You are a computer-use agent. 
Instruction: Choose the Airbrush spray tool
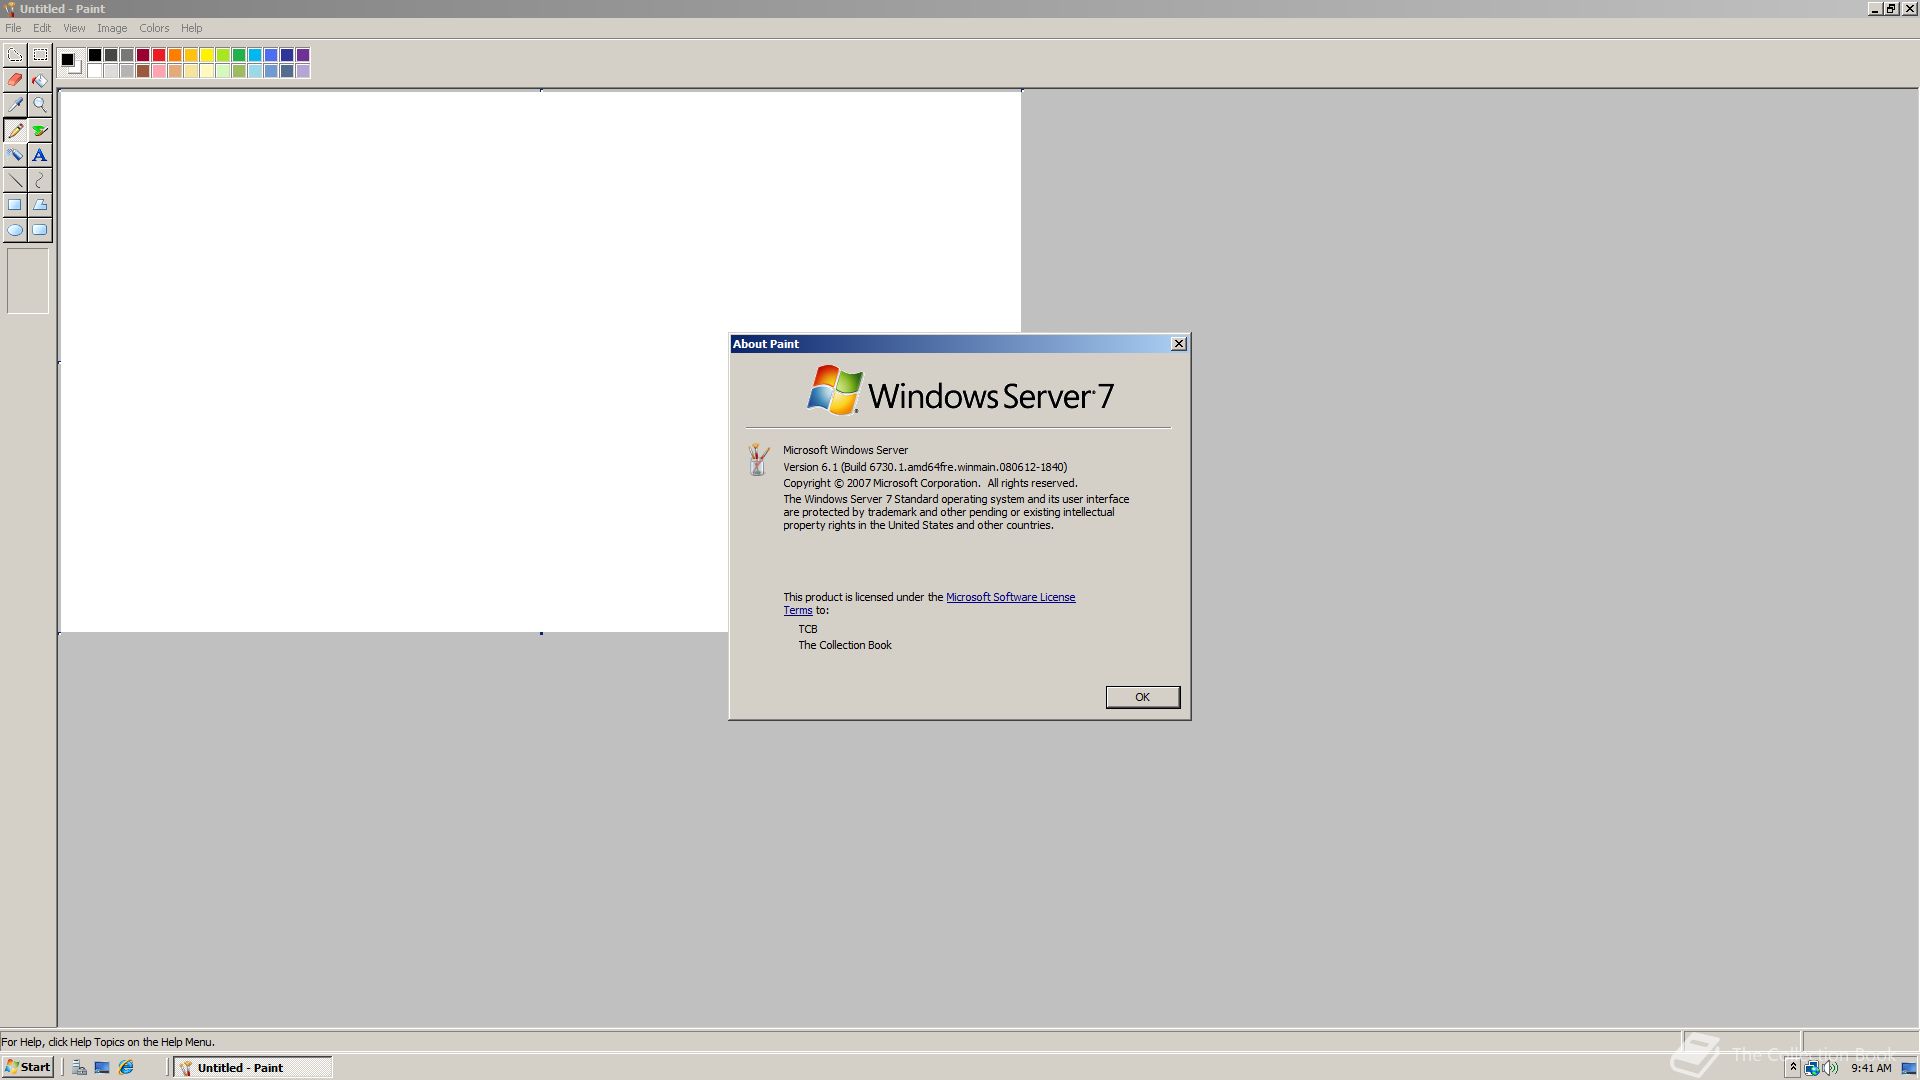15,155
